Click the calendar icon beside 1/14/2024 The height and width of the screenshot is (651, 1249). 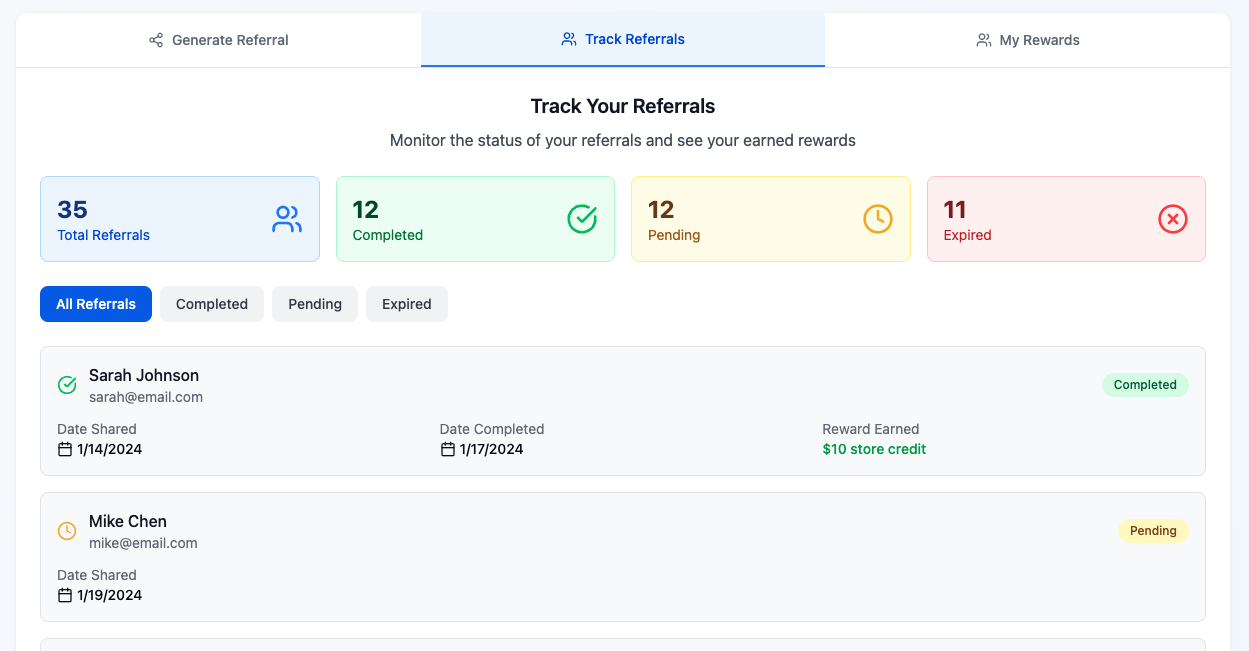pos(65,449)
